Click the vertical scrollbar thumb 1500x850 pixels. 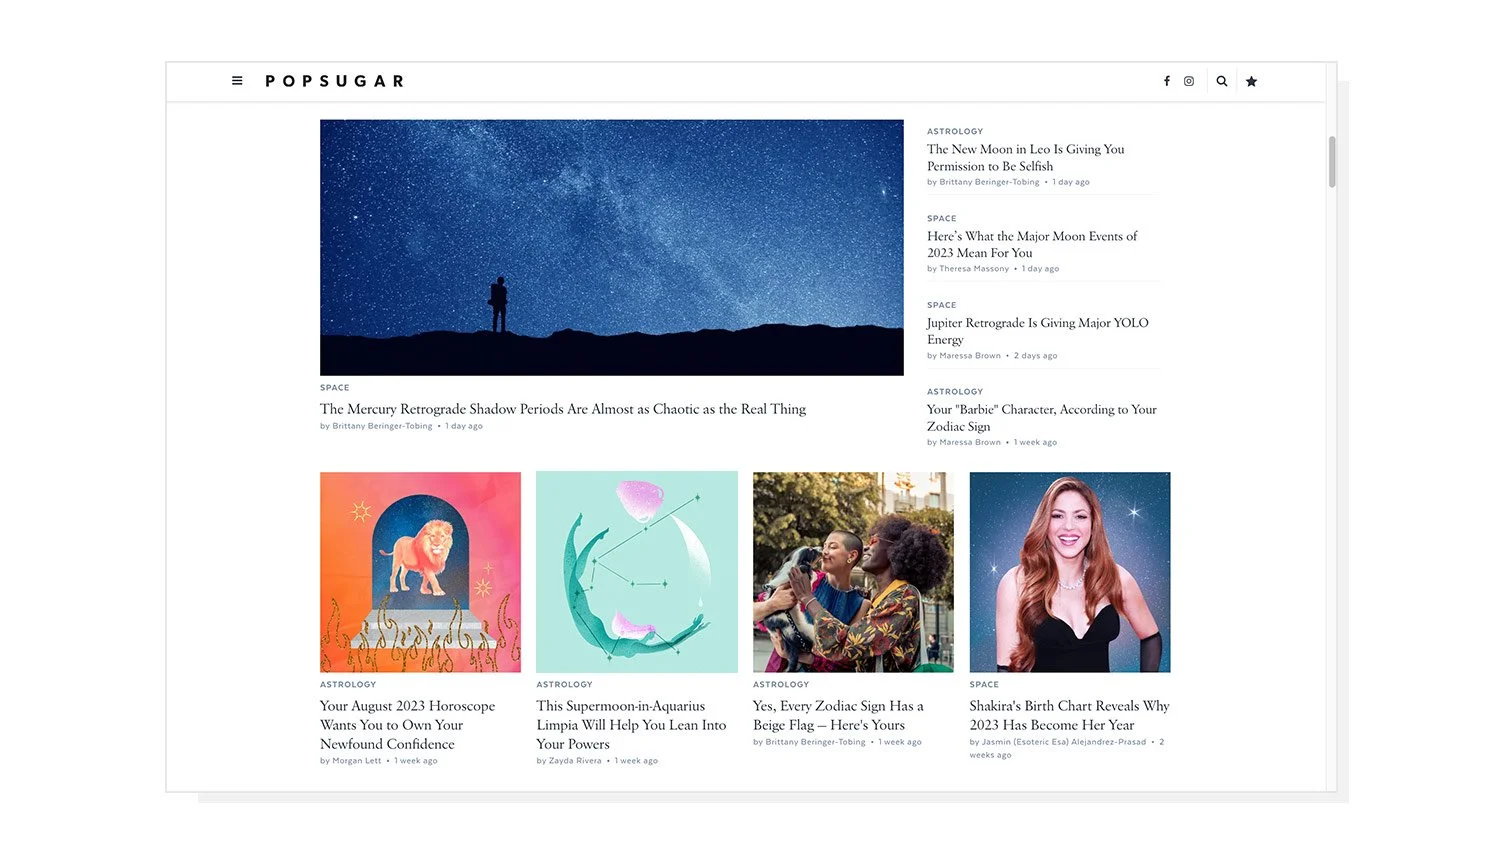point(1332,162)
